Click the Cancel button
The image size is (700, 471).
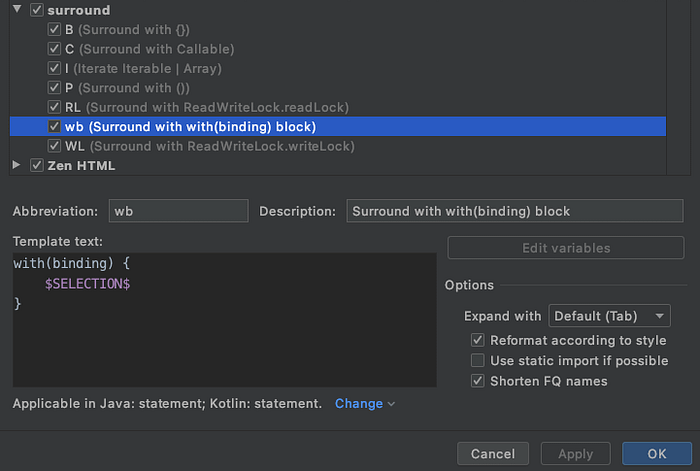(492, 454)
